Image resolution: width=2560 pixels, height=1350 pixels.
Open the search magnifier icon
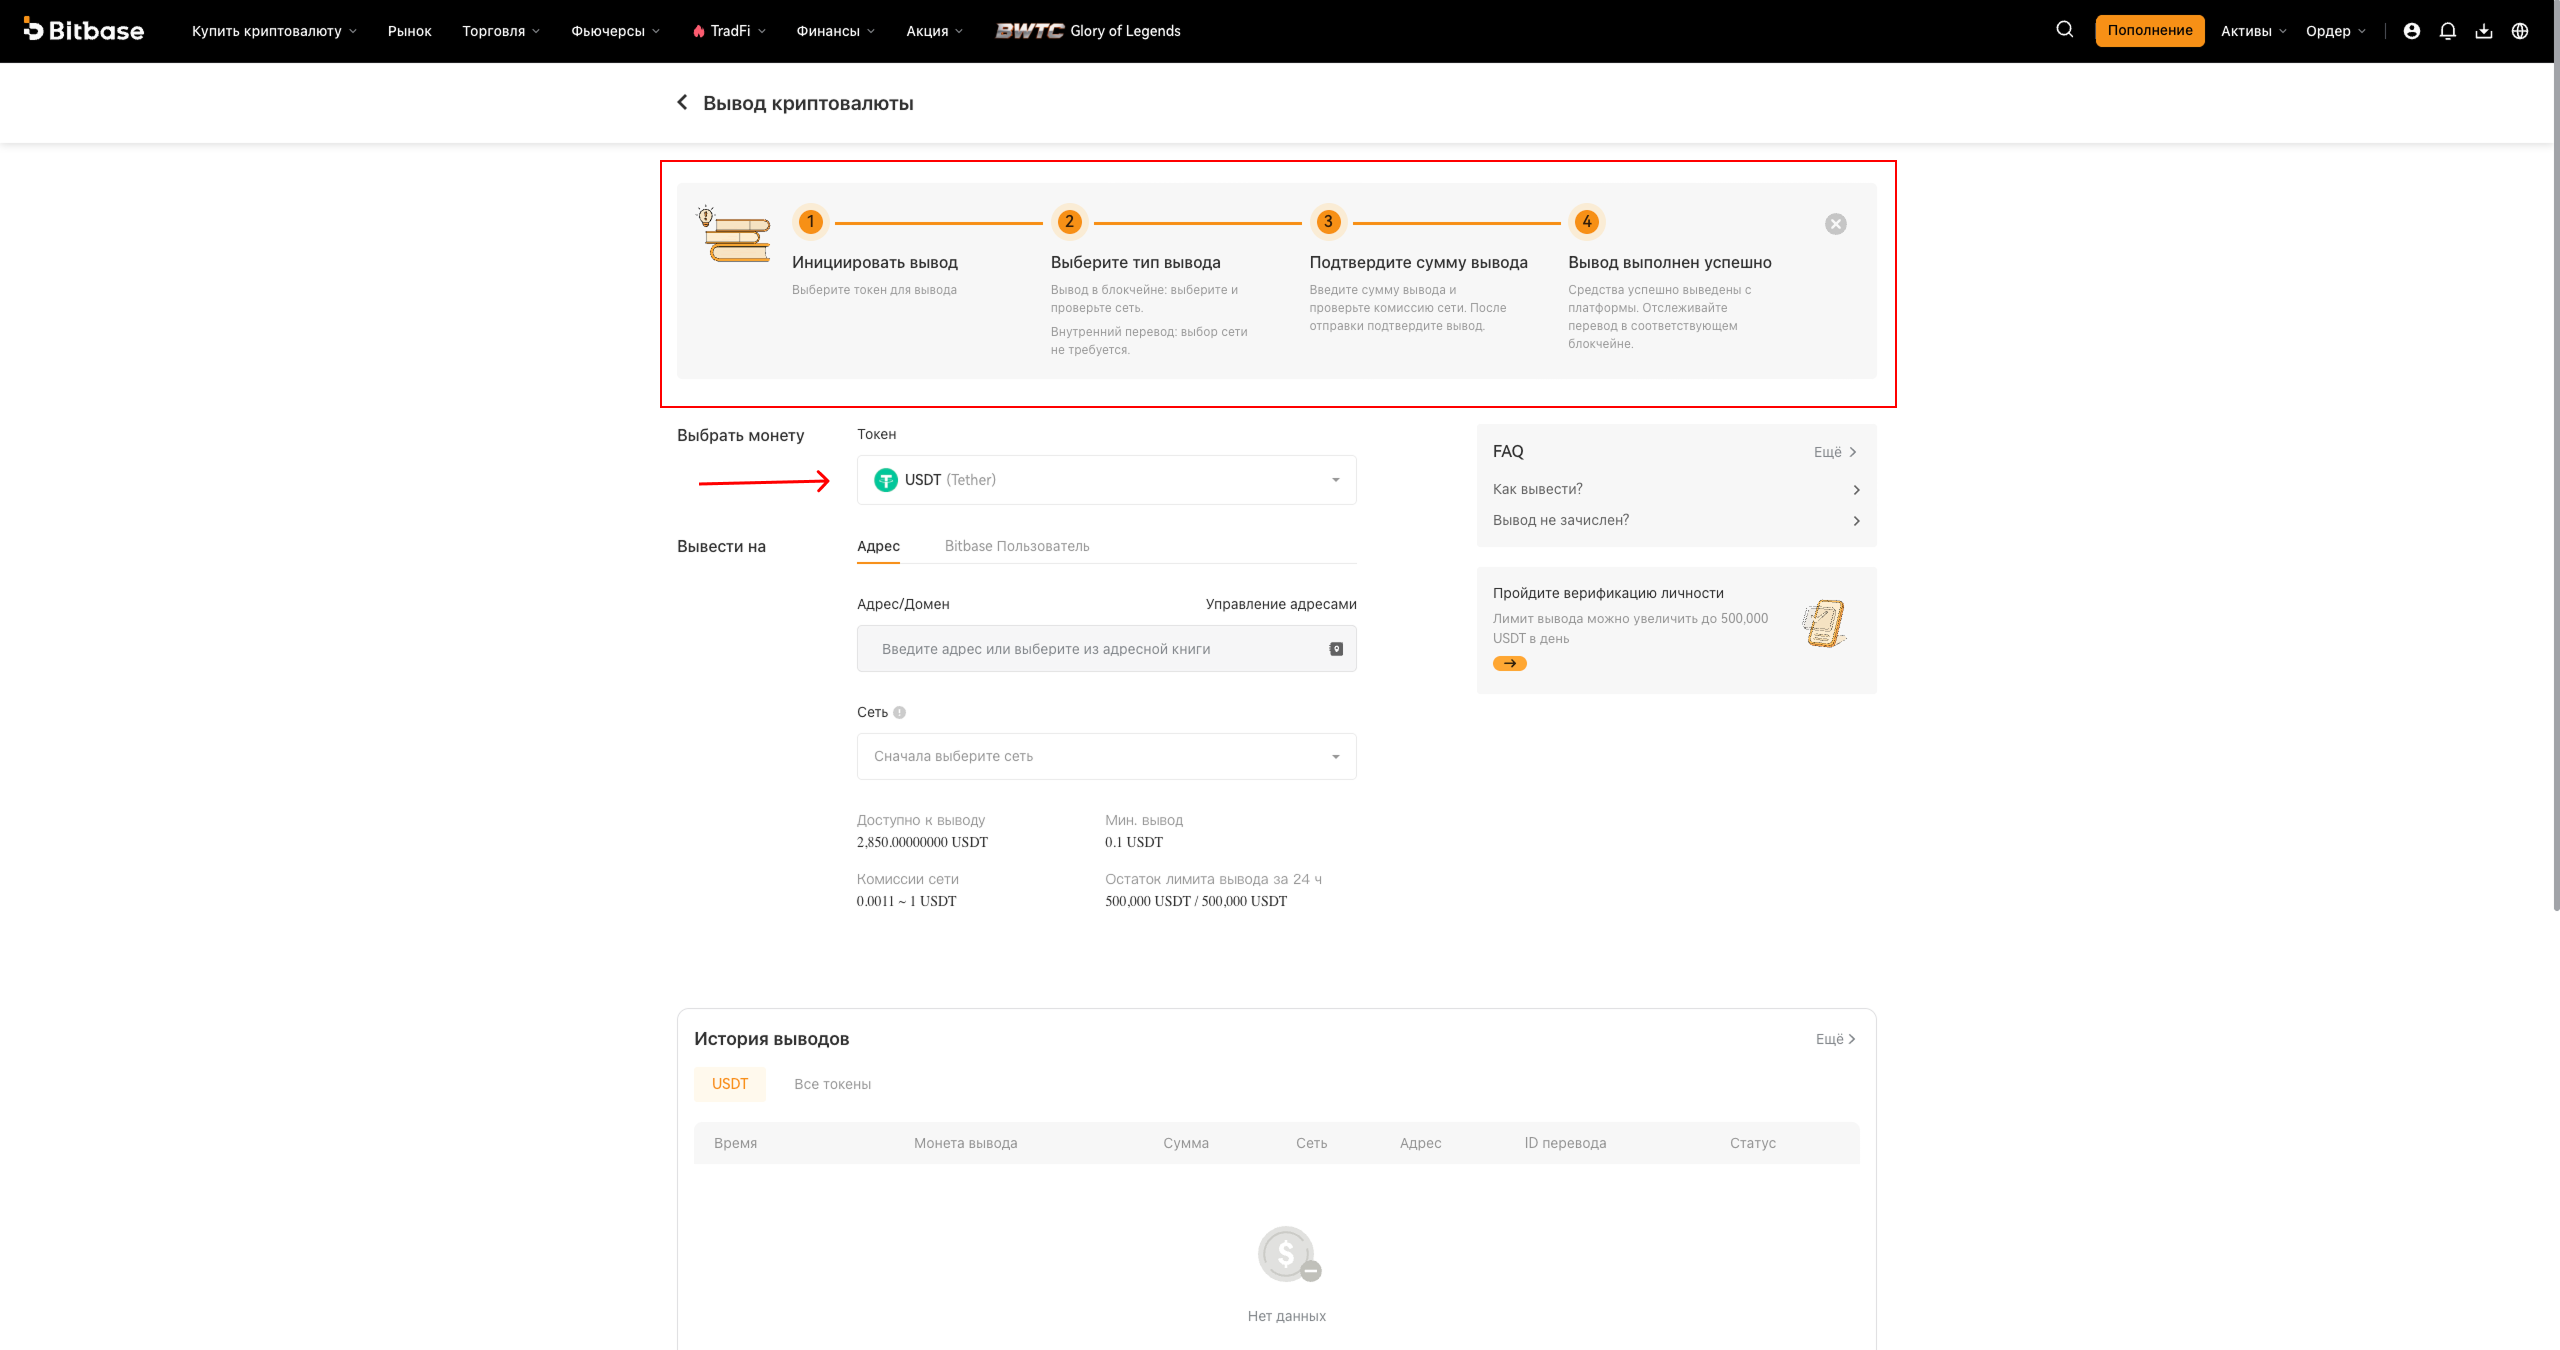click(2064, 30)
